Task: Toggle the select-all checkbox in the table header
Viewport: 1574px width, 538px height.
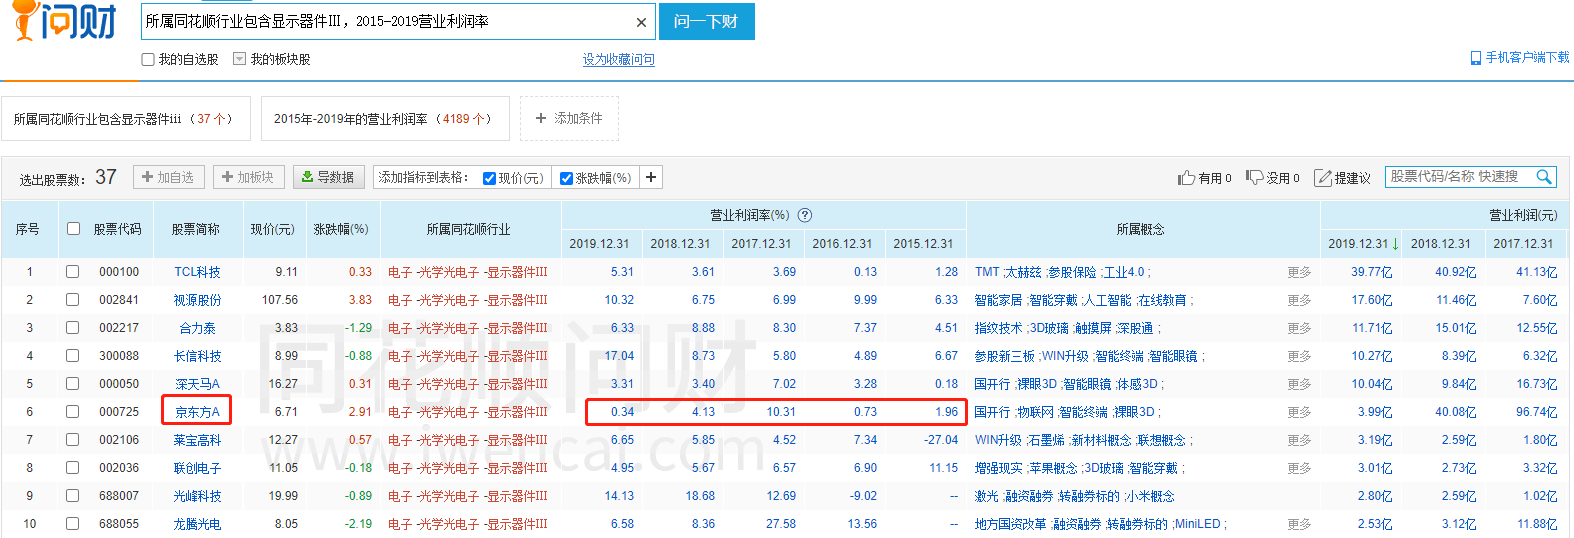Action: pos(73,229)
